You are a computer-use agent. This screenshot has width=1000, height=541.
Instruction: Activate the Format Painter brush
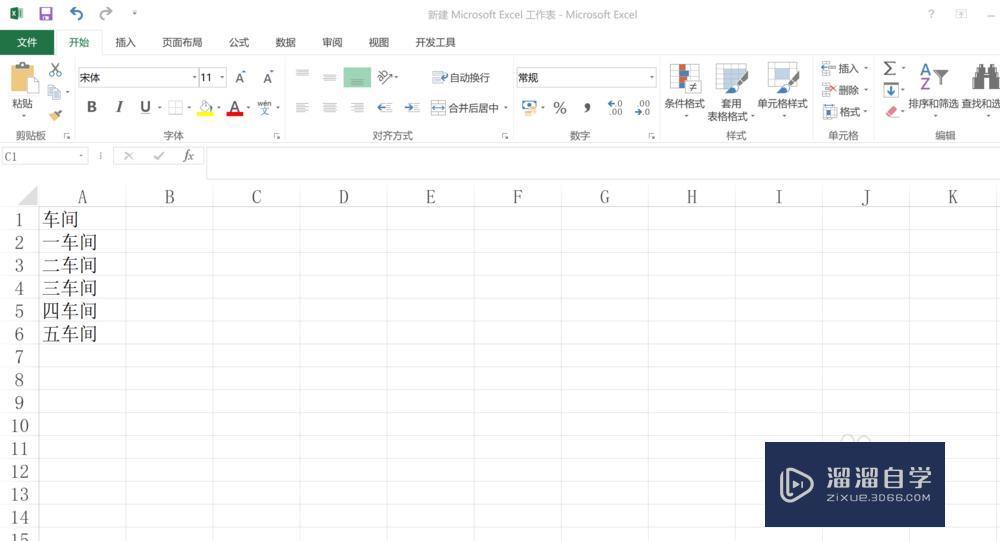click(x=55, y=115)
